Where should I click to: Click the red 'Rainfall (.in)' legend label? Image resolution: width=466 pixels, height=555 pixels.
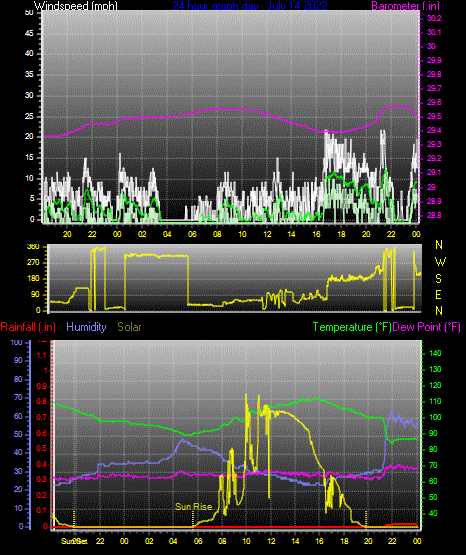pos(28,327)
